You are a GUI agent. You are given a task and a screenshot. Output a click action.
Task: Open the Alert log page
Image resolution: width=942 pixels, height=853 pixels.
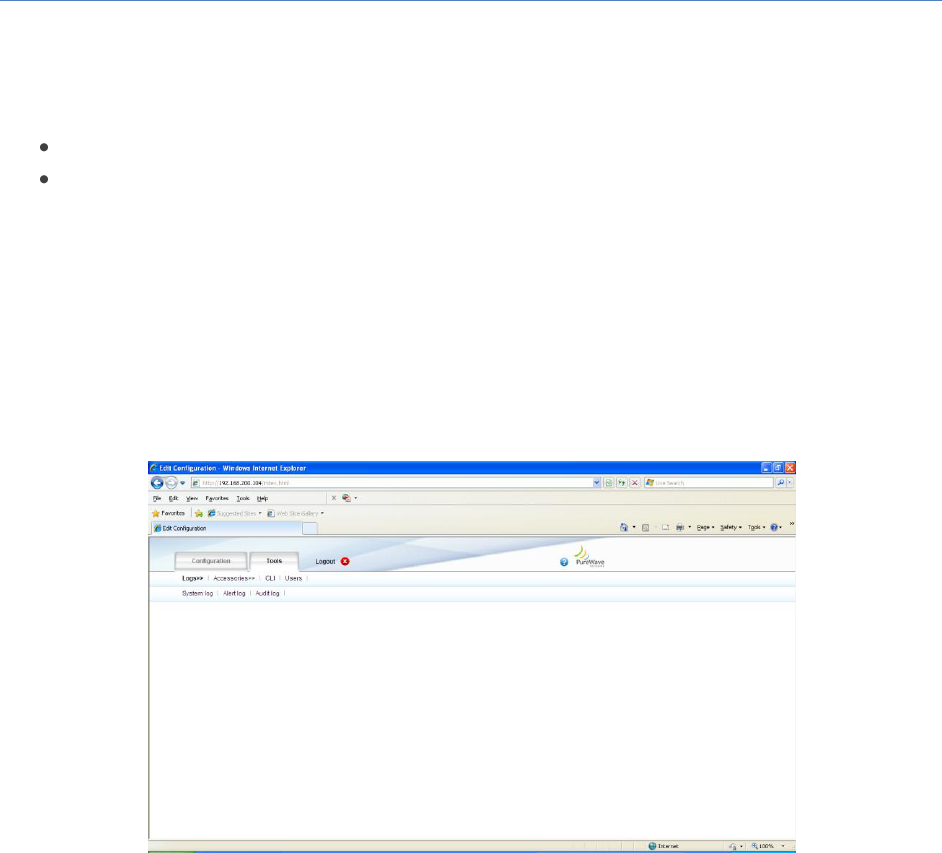pyautogui.click(x=234, y=593)
